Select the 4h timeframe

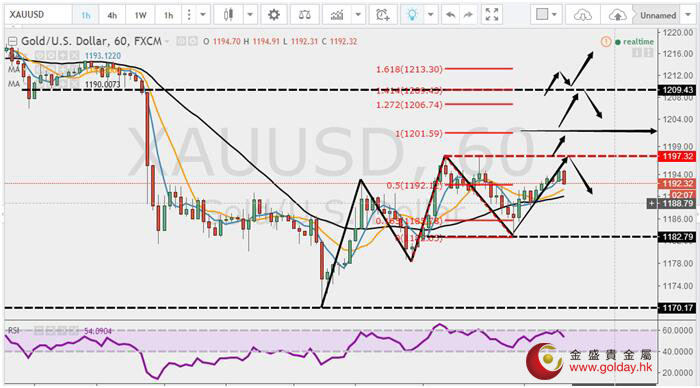pos(112,16)
